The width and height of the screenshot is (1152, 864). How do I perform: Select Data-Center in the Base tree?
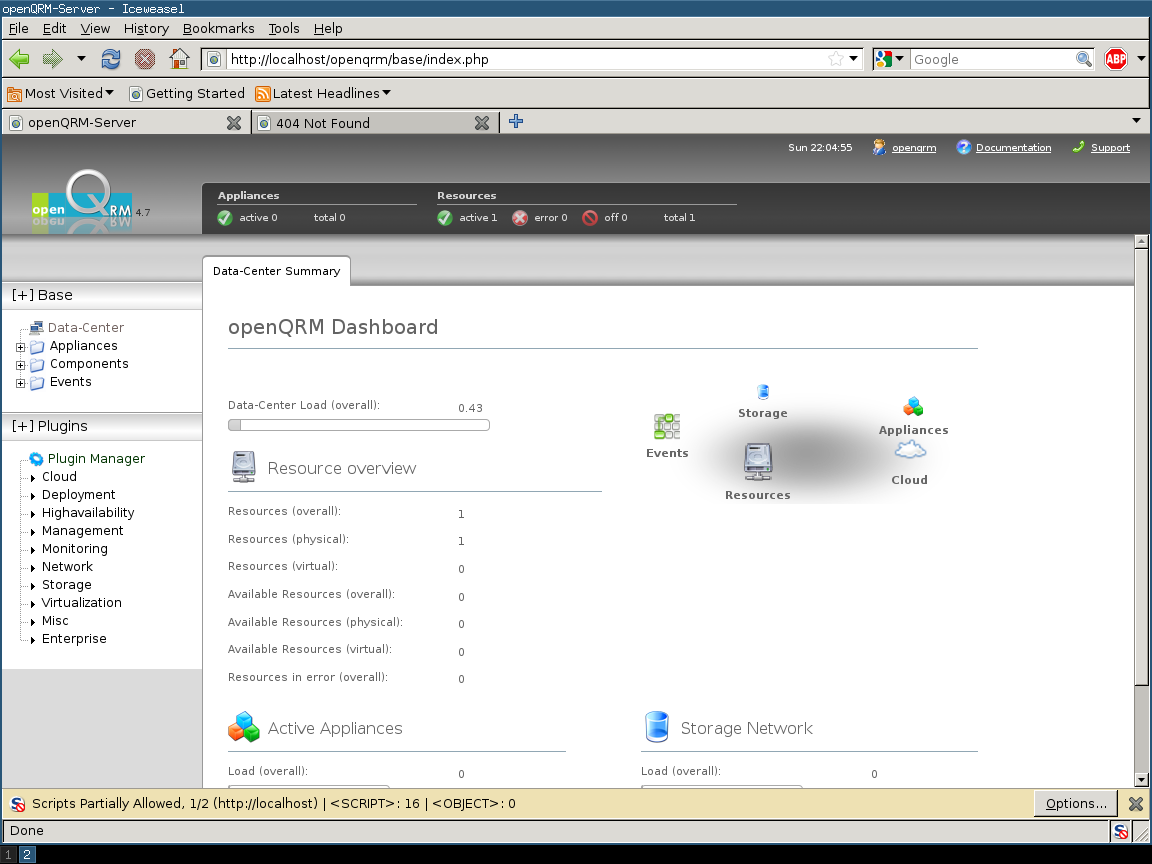coord(85,328)
